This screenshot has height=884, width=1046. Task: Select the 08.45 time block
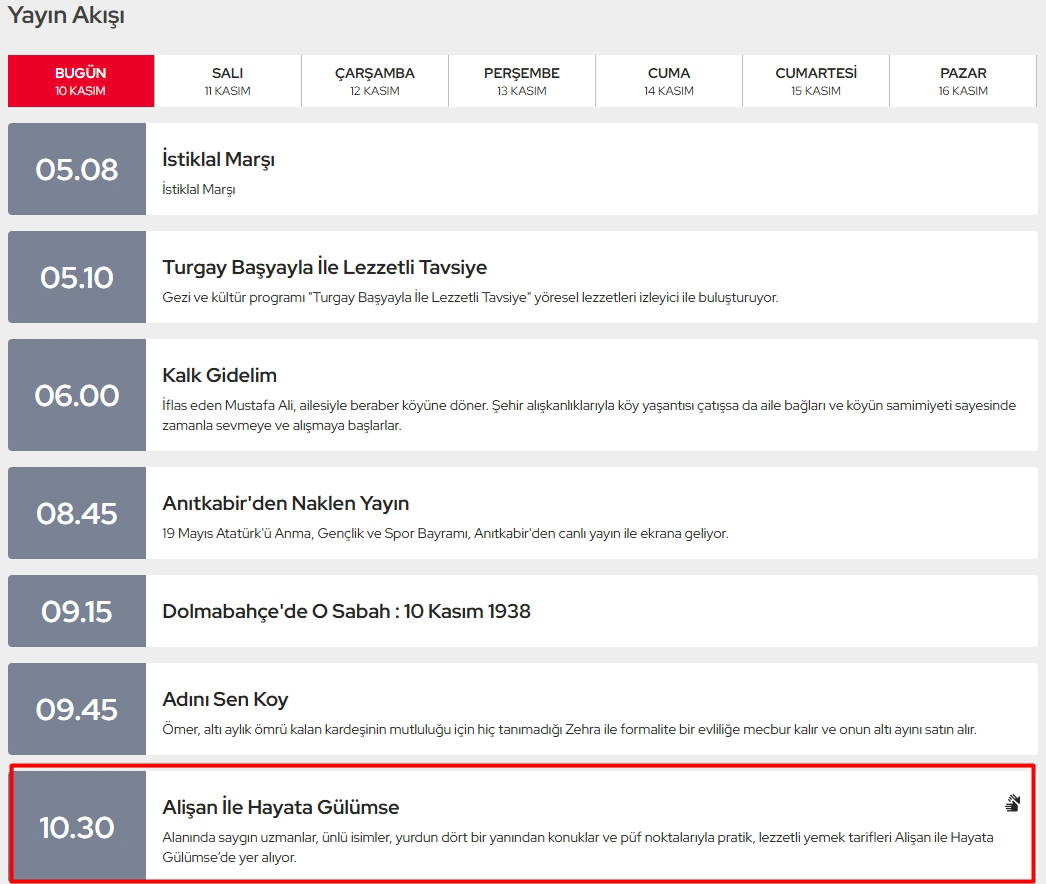(77, 513)
